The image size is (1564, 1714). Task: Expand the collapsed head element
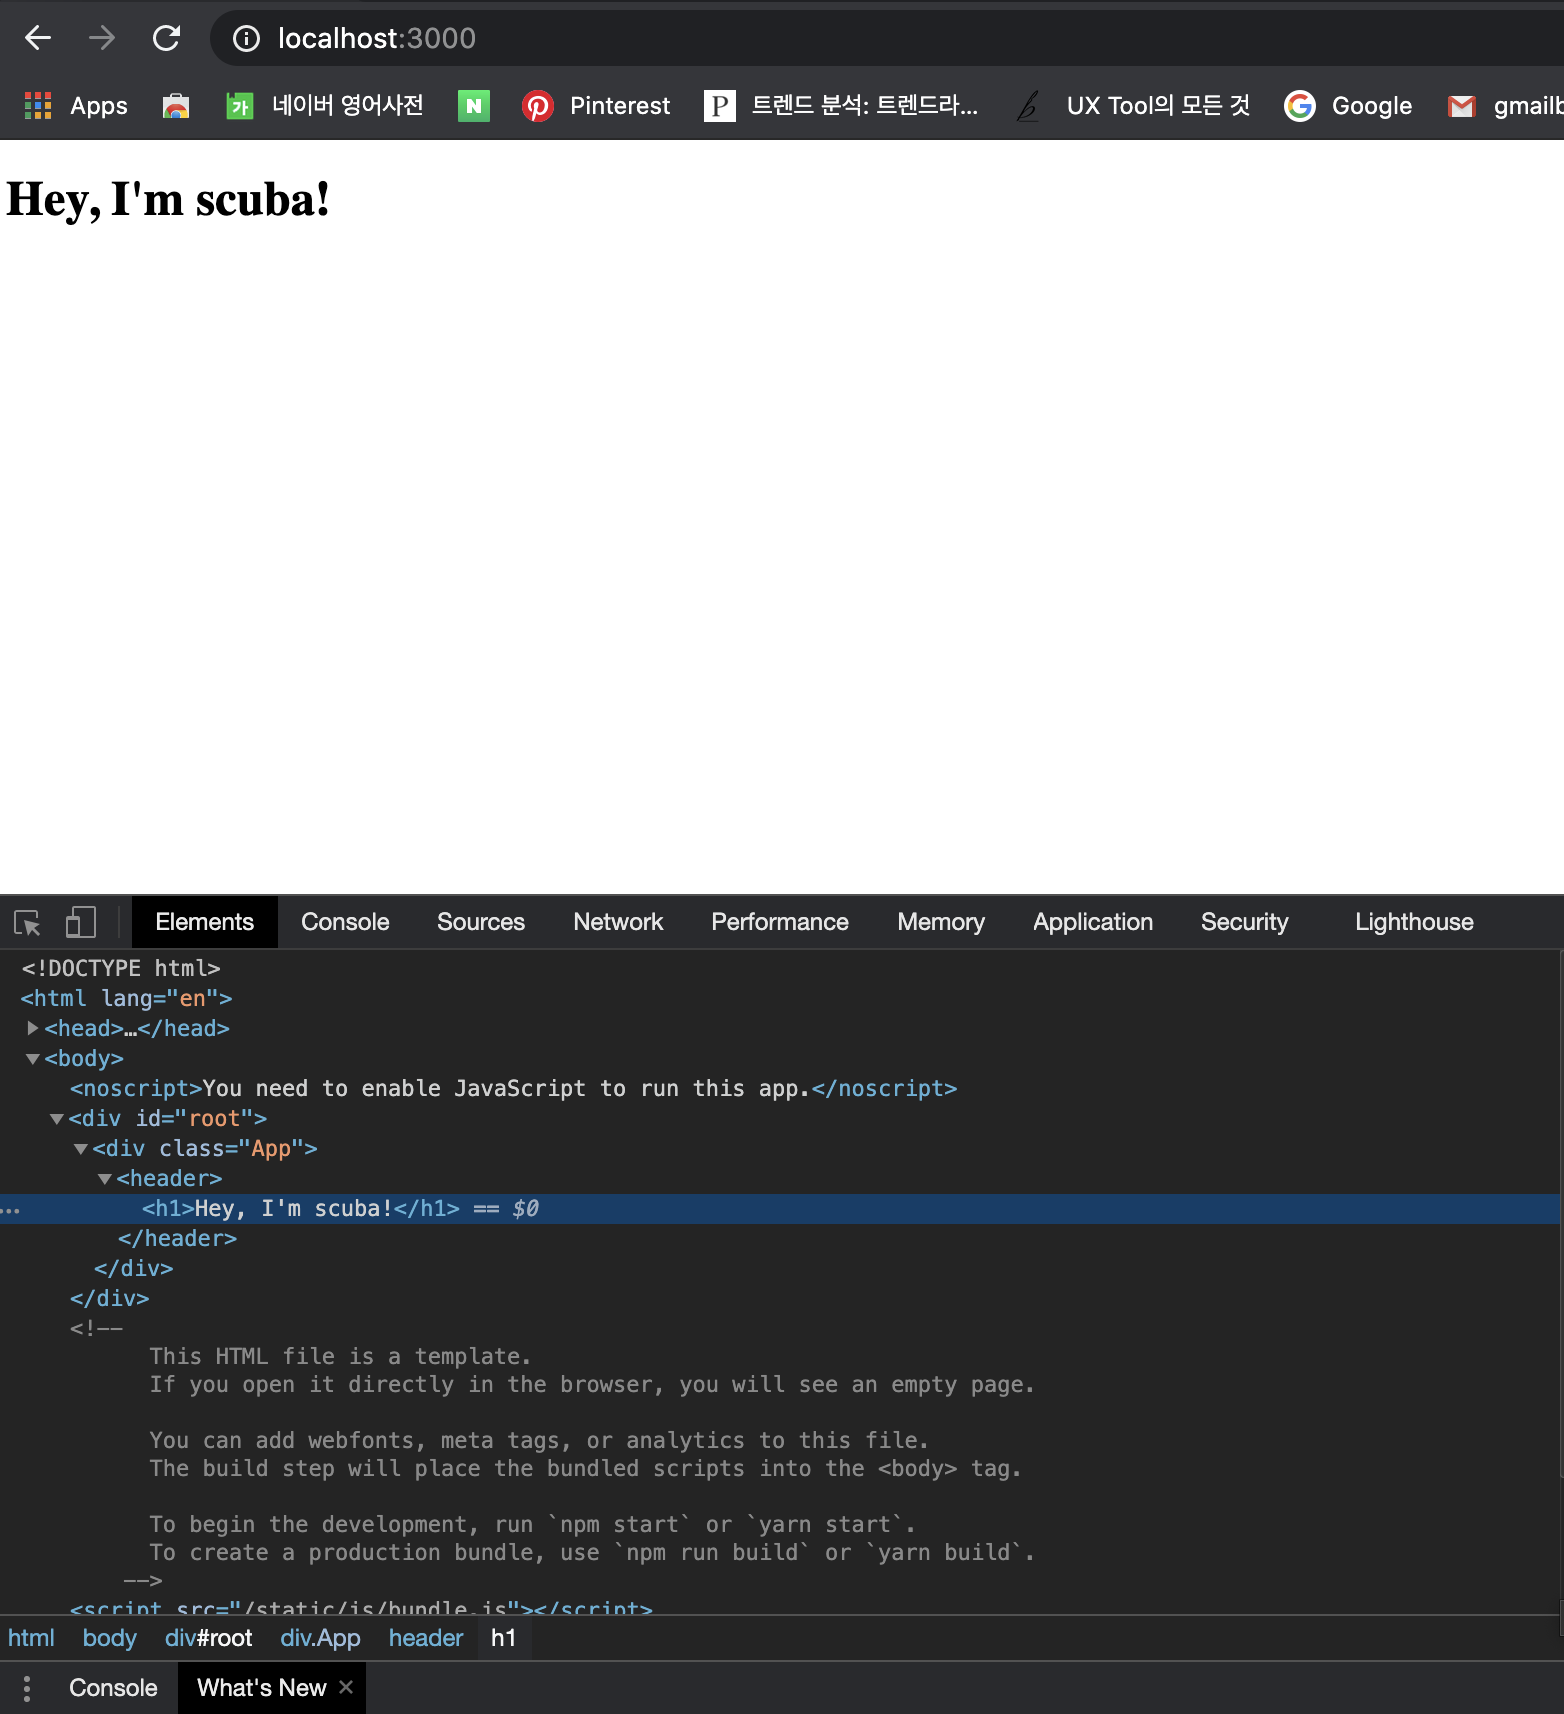(32, 1028)
